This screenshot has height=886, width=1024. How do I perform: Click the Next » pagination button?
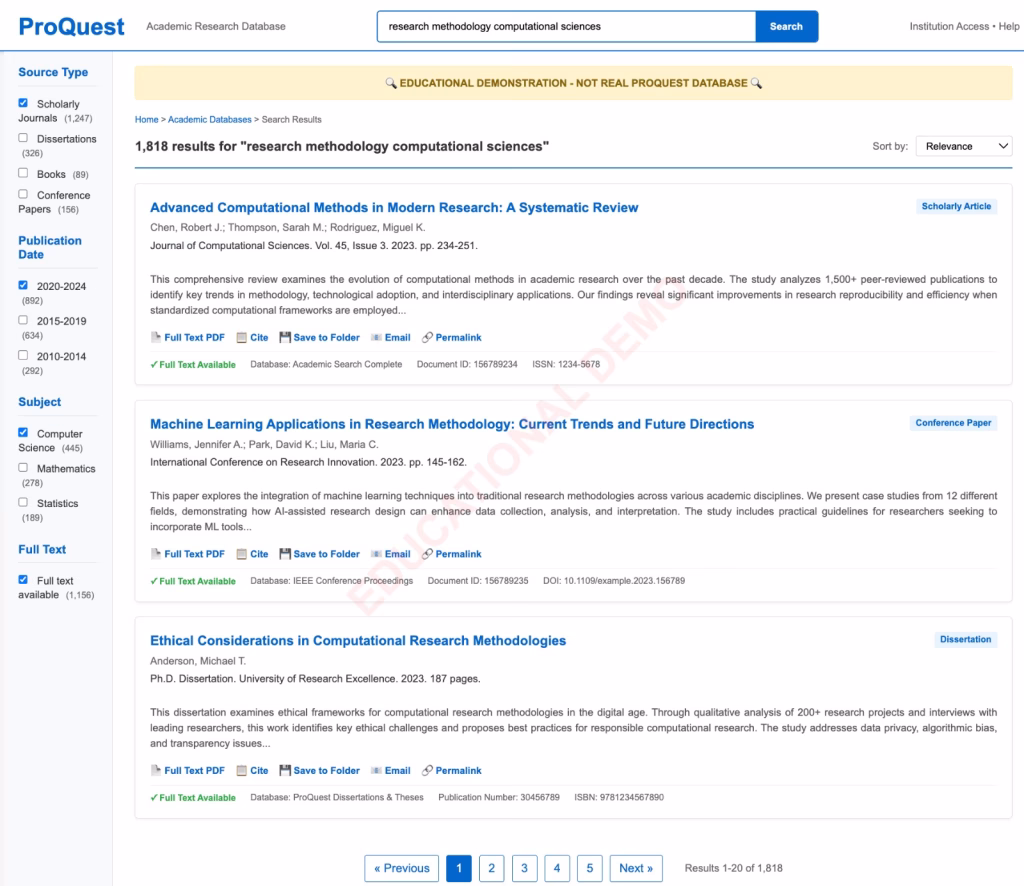pos(636,868)
